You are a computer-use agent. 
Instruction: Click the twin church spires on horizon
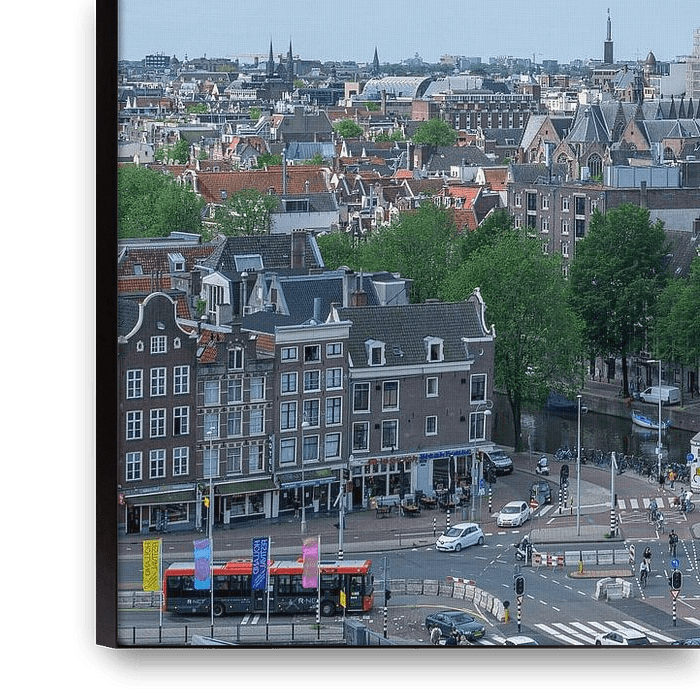pyautogui.click(x=280, y=60)
